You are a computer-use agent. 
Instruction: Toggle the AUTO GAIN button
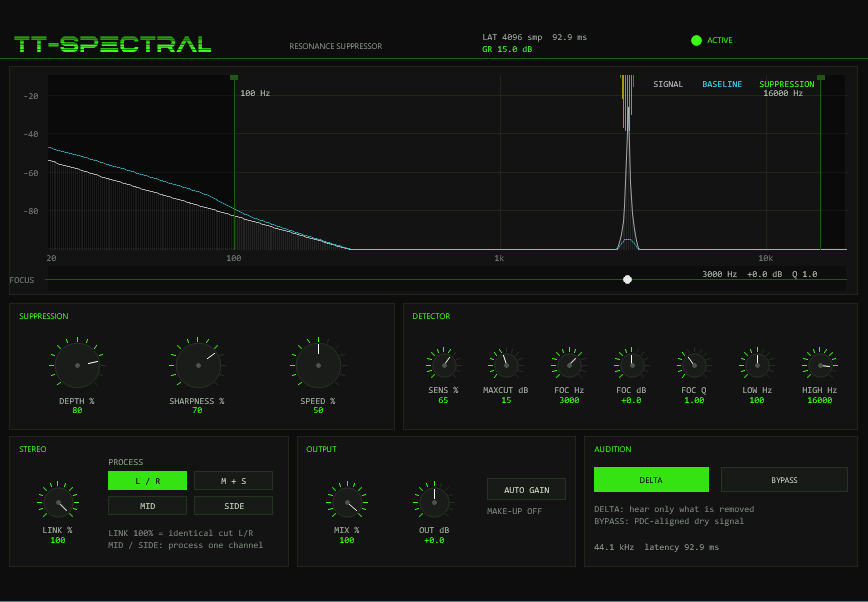(526, 490)
